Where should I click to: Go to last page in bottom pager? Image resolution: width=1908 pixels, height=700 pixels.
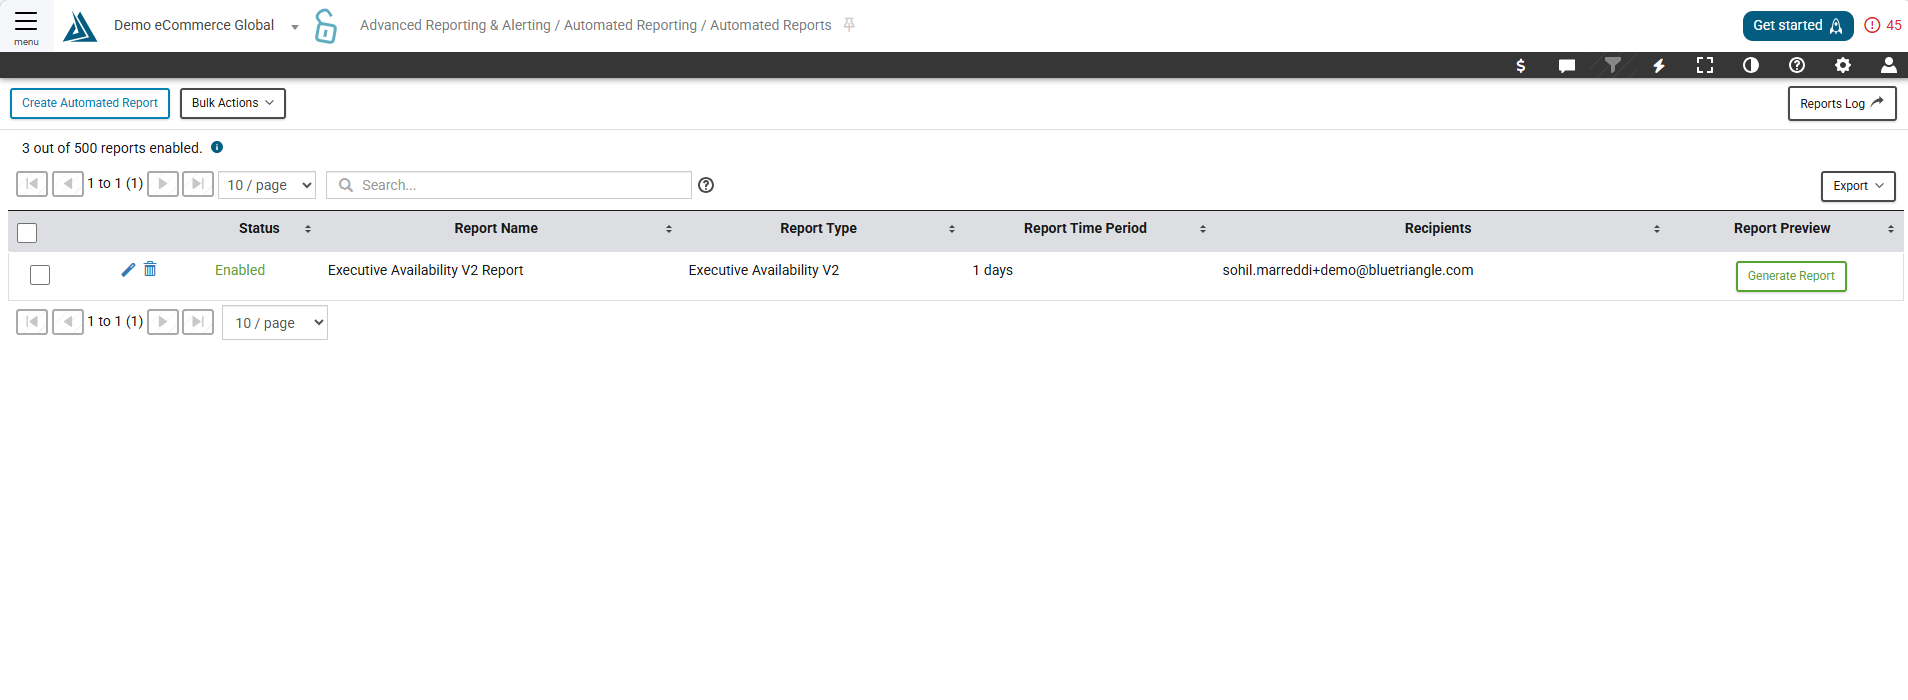click(x=198, y=322)
